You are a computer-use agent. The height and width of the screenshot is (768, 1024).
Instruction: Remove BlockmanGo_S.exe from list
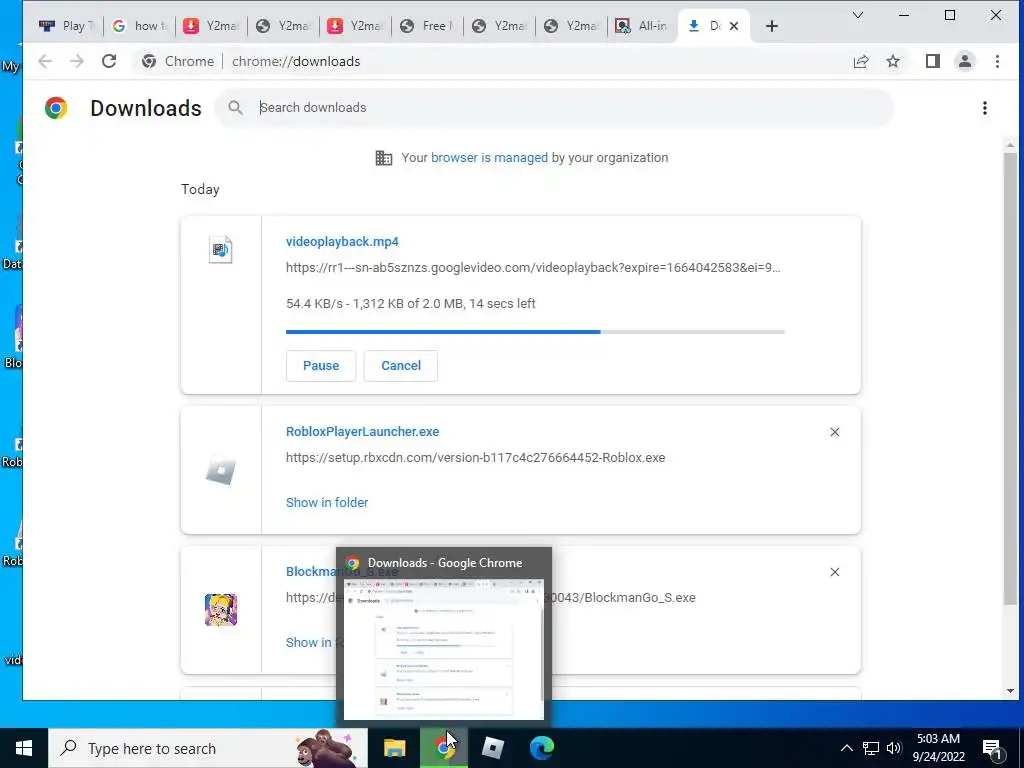click(835, 572)
